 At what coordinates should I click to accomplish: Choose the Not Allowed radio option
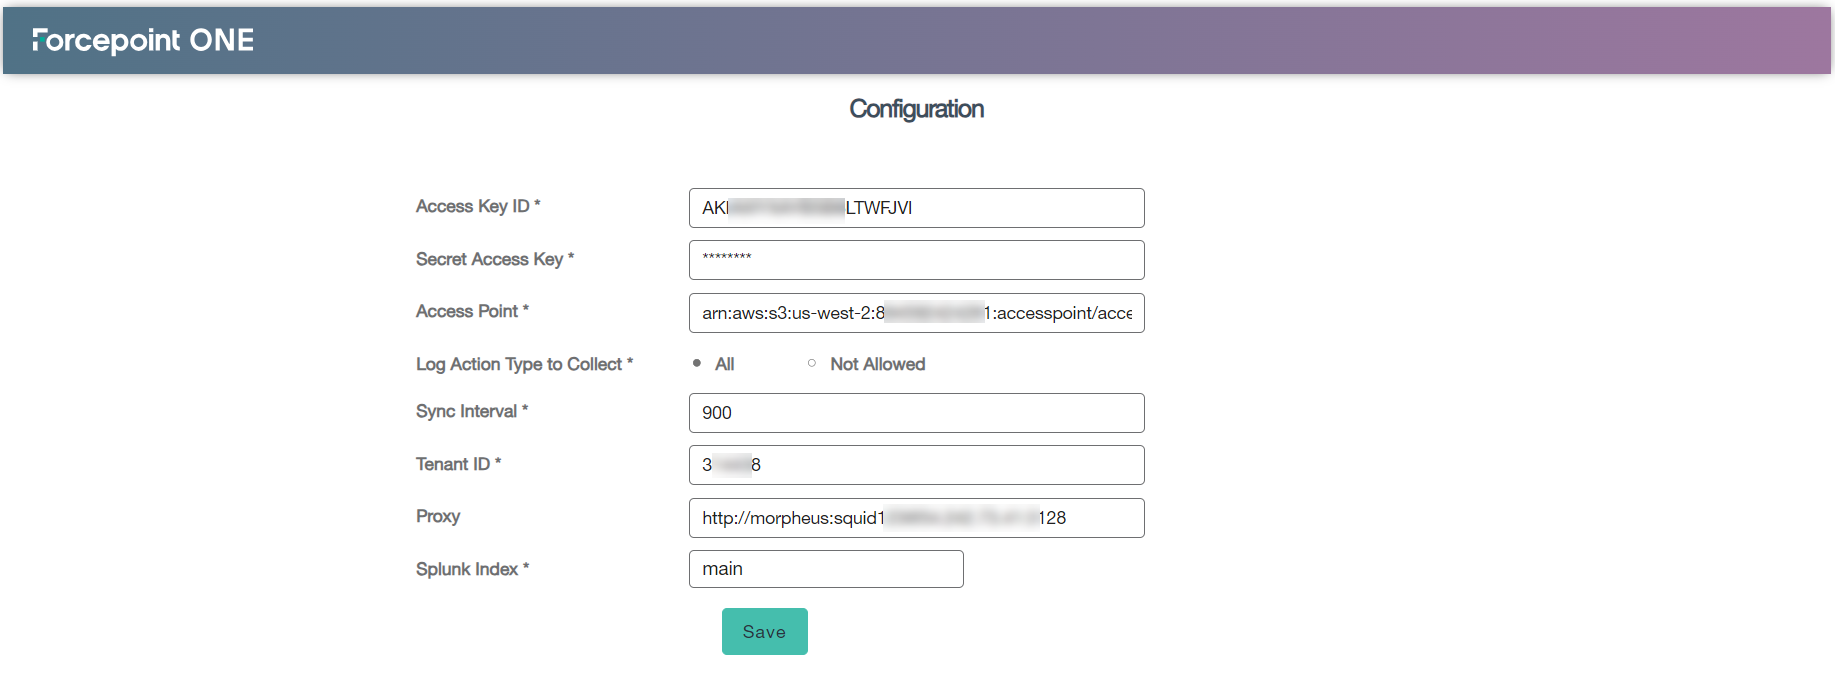point(812,364)
